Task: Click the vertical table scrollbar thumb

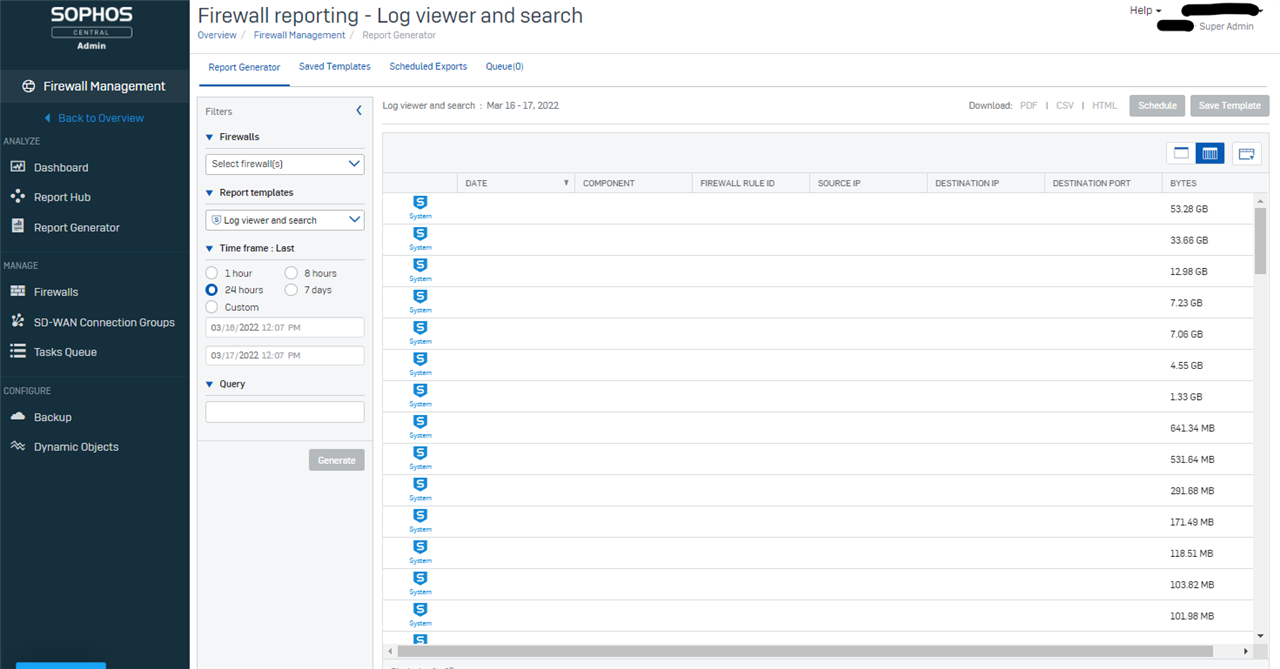Action: [x=1260, y=240]
